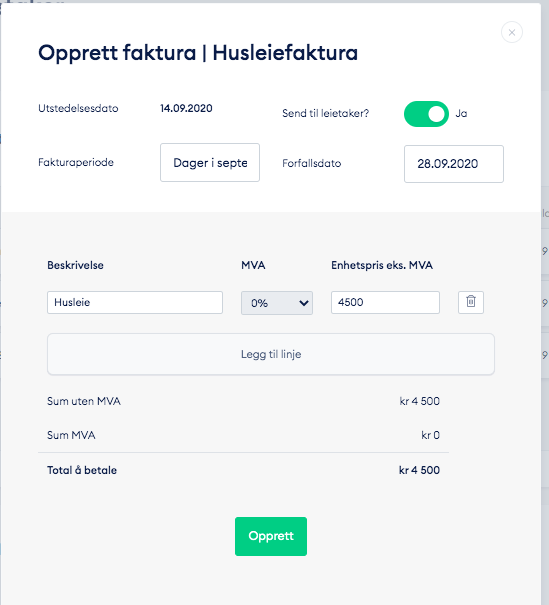This screenshot has height=605, width=549.
Task: Focus the Husleie description field
Action: tap(135, 302)
